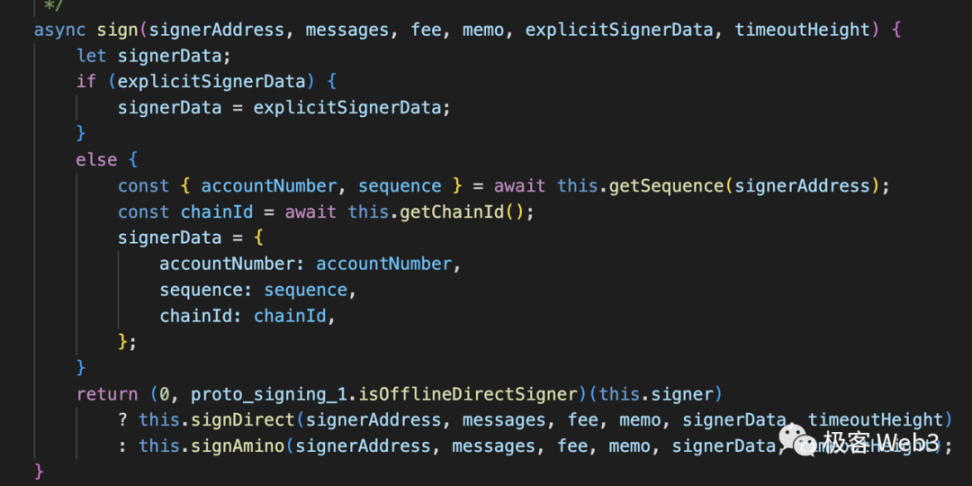The image size is (972, 486).
Task: Click the proto_signing_1 module reference
Action: pos(263,394)
